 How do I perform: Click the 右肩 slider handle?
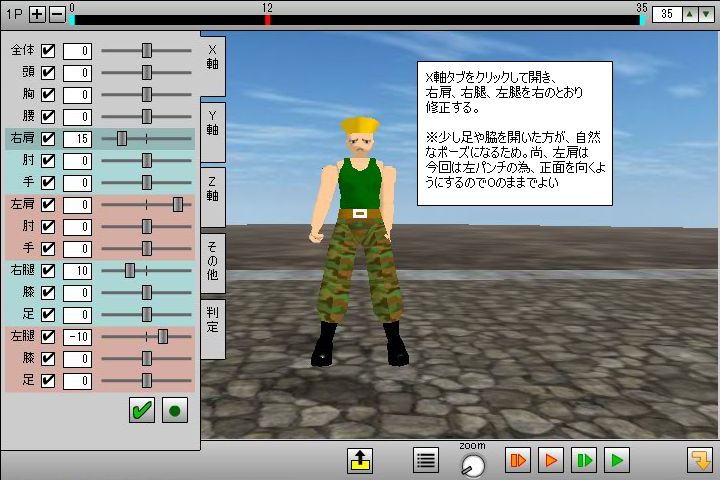[122, 139]
